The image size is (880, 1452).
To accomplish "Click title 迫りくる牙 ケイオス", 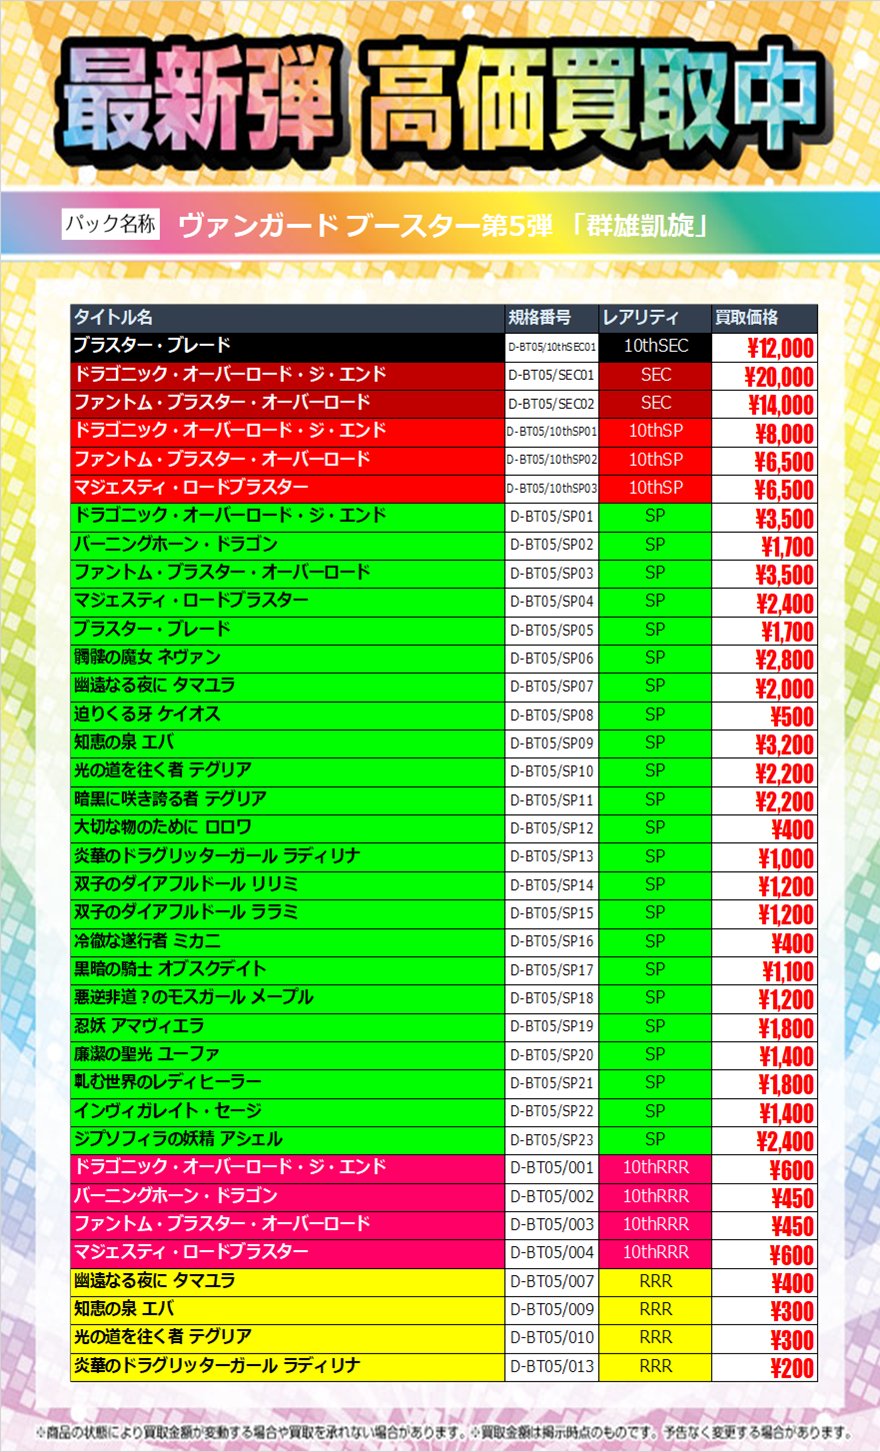I will pos(147,714).
